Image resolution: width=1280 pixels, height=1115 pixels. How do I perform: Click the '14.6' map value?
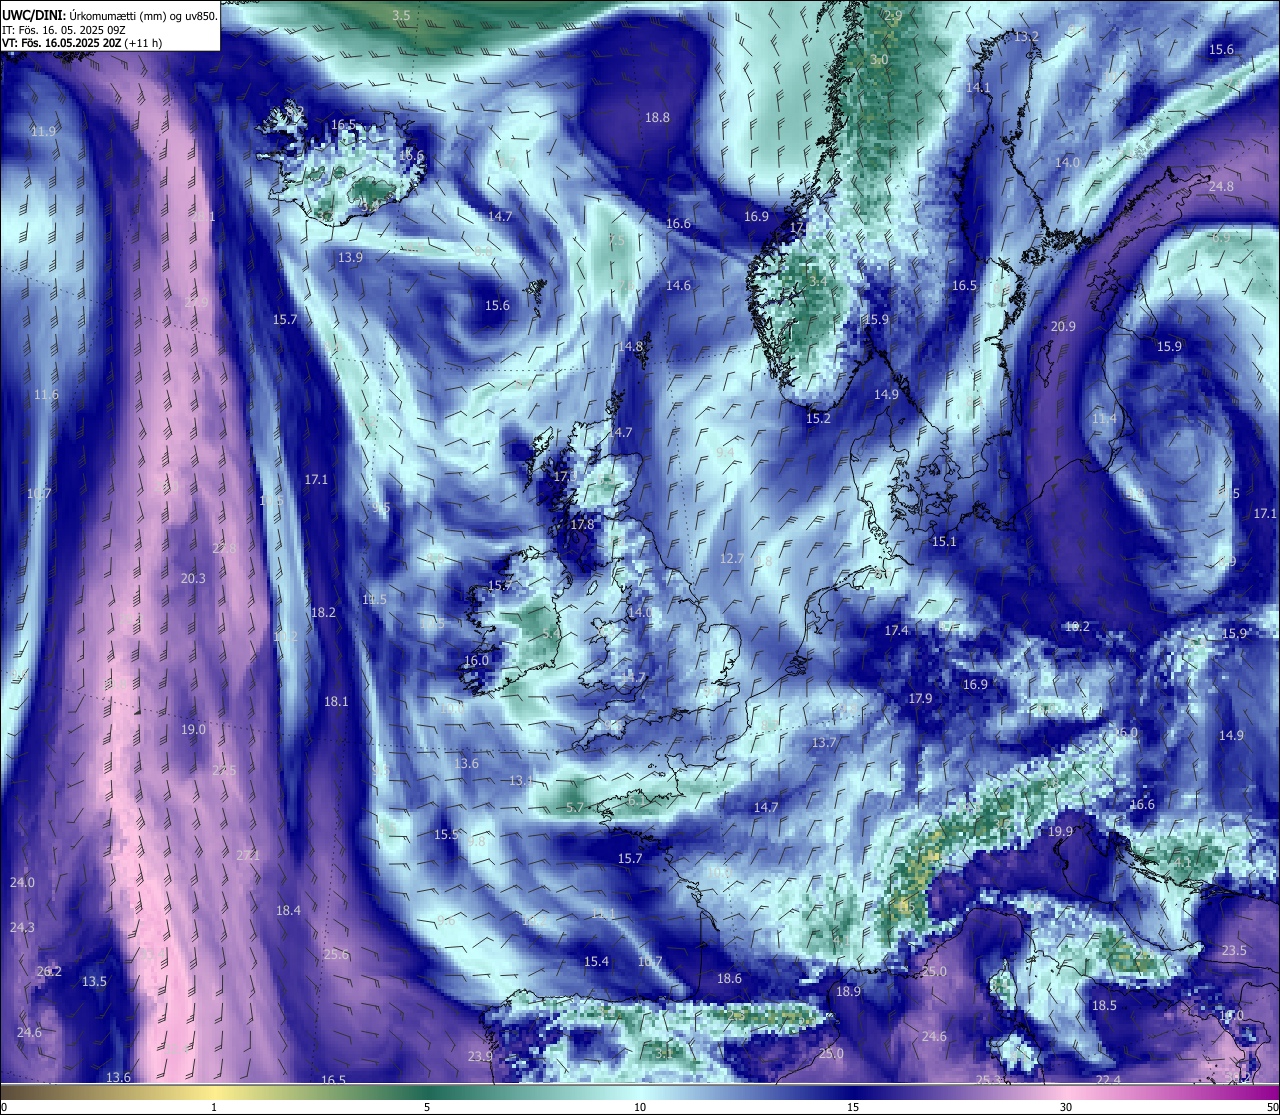click(678, 285)
